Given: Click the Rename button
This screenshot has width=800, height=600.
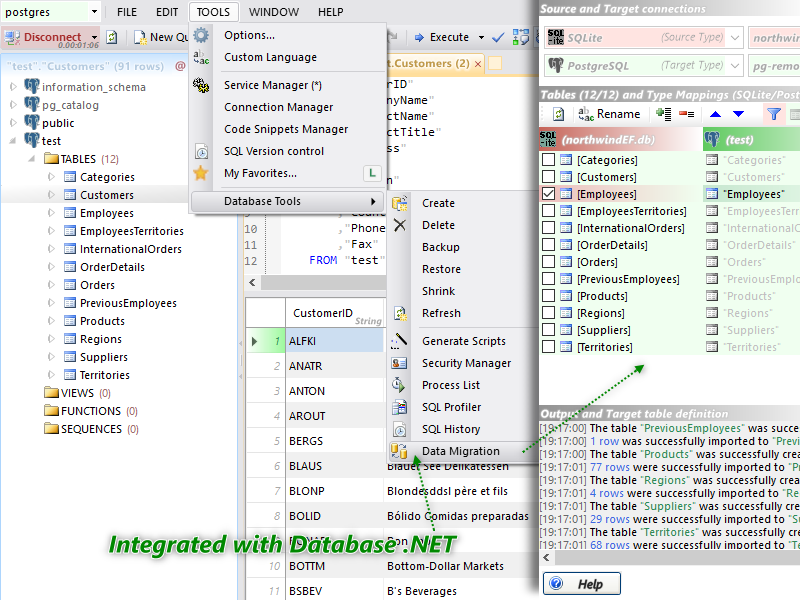Looking at the screenshot, I should pyautogui.click(x=609, y=114).
